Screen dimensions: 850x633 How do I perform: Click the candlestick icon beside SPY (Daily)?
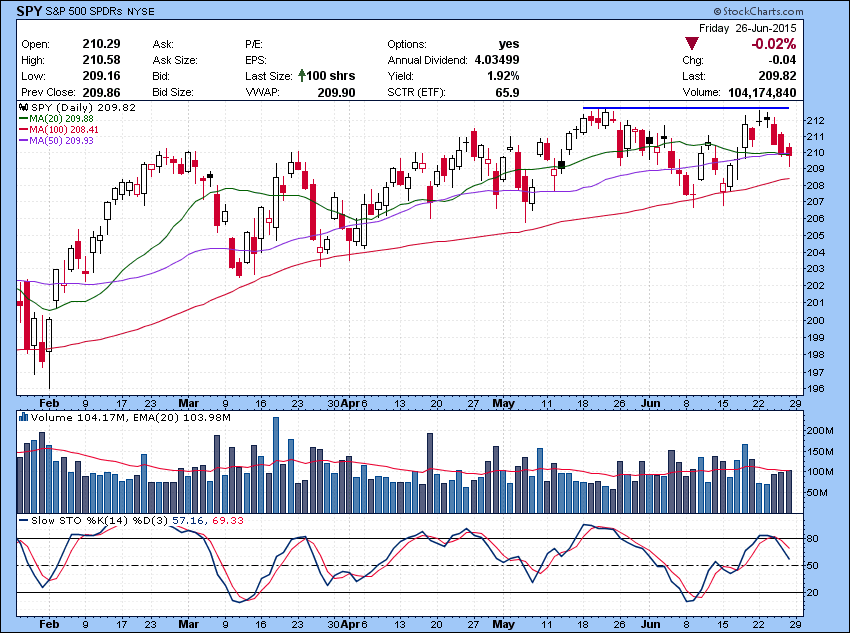(24, 107)
